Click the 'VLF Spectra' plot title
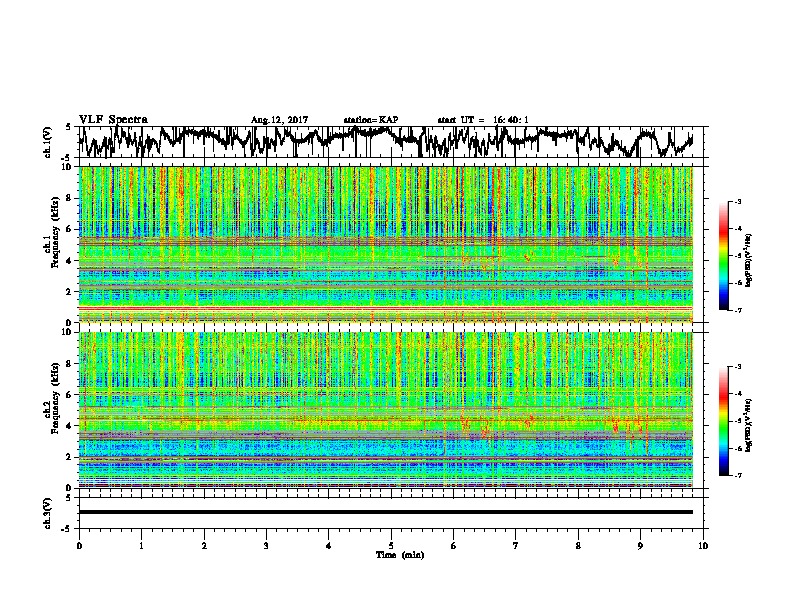The height and width of the screenshot is (612, 792). pyautogui.click(x=113, y=120)
